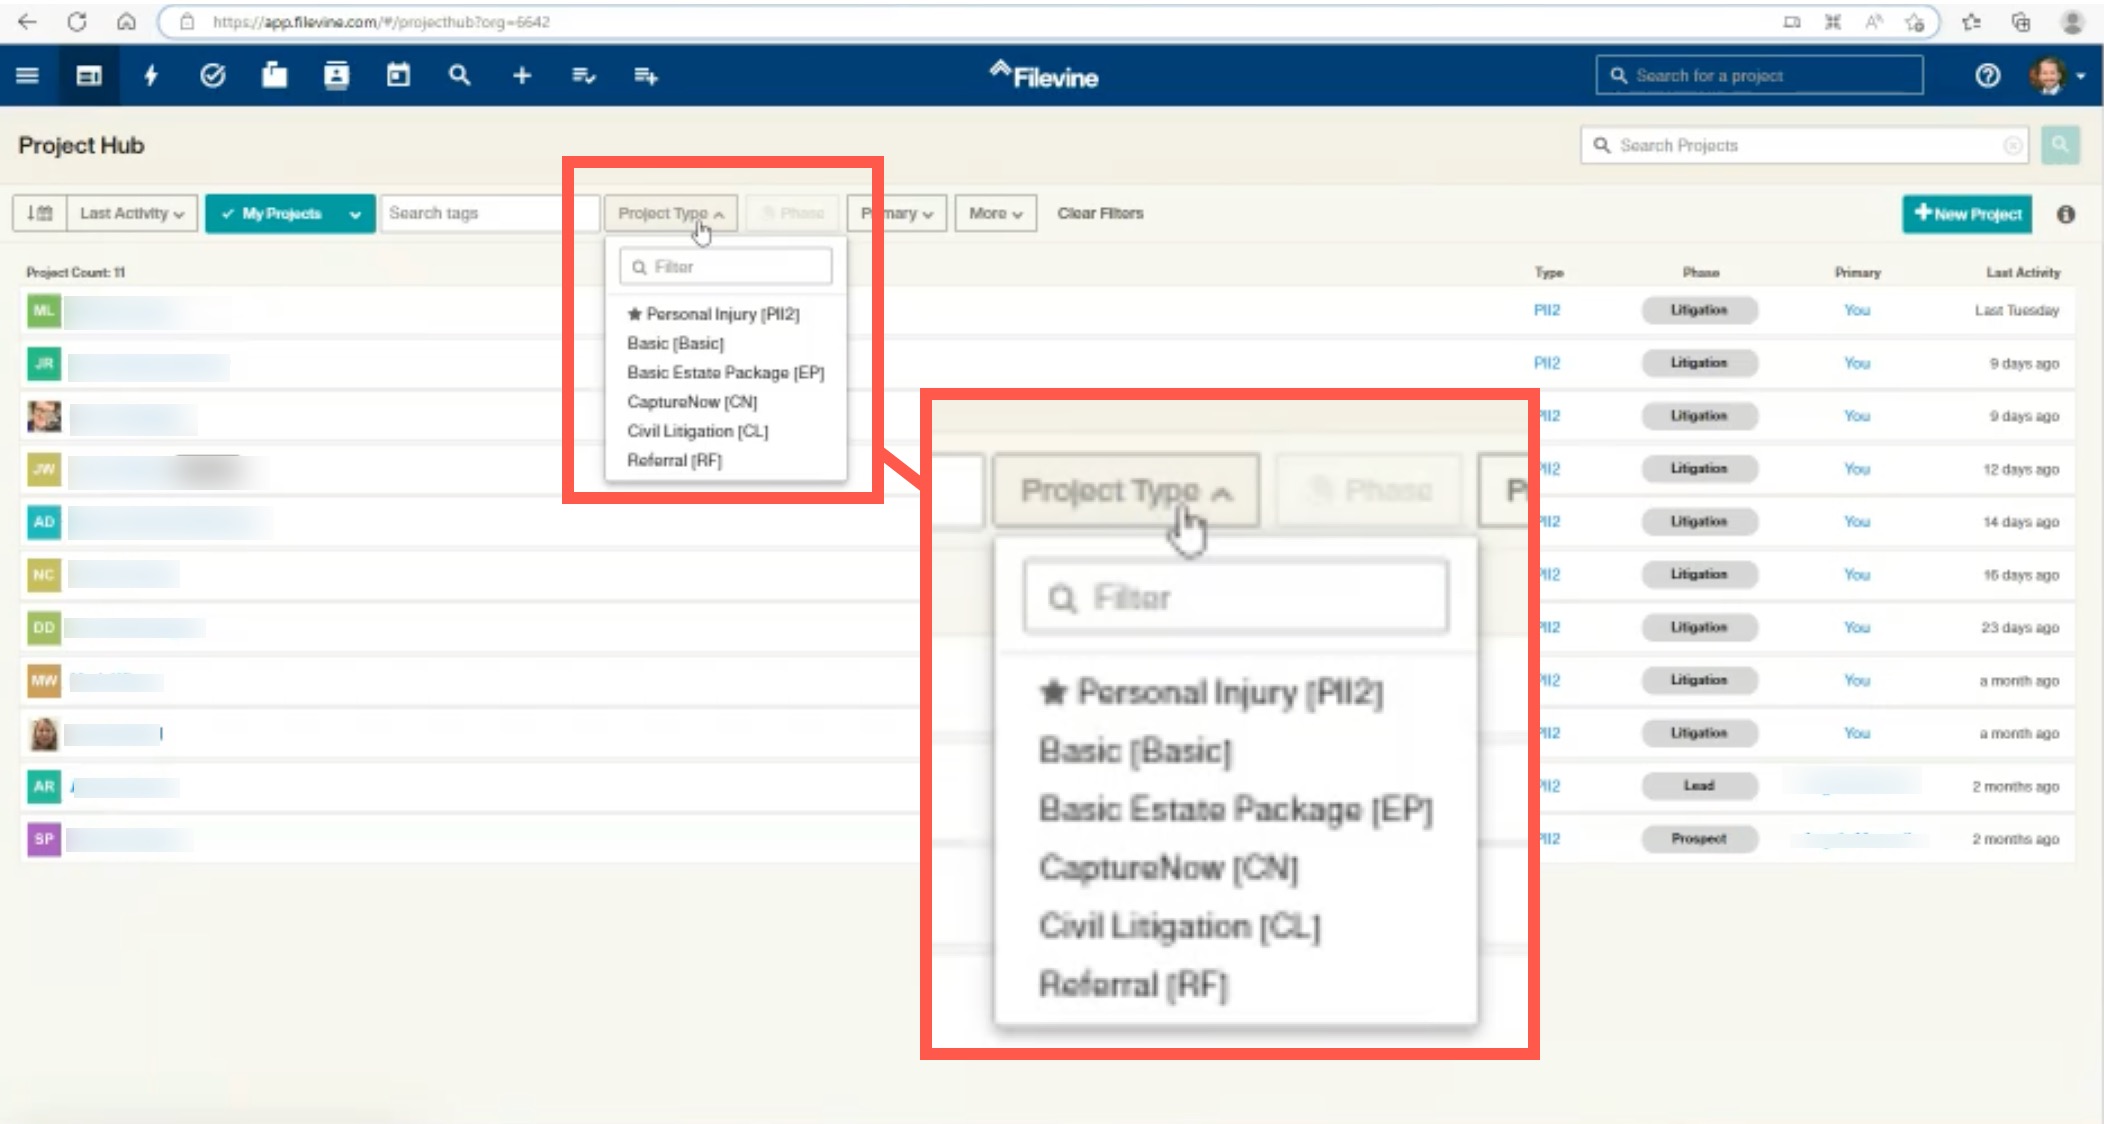Open the hamburger main menu
This screenshot has width=2104, height=1124.
click(x=27, y=76)
